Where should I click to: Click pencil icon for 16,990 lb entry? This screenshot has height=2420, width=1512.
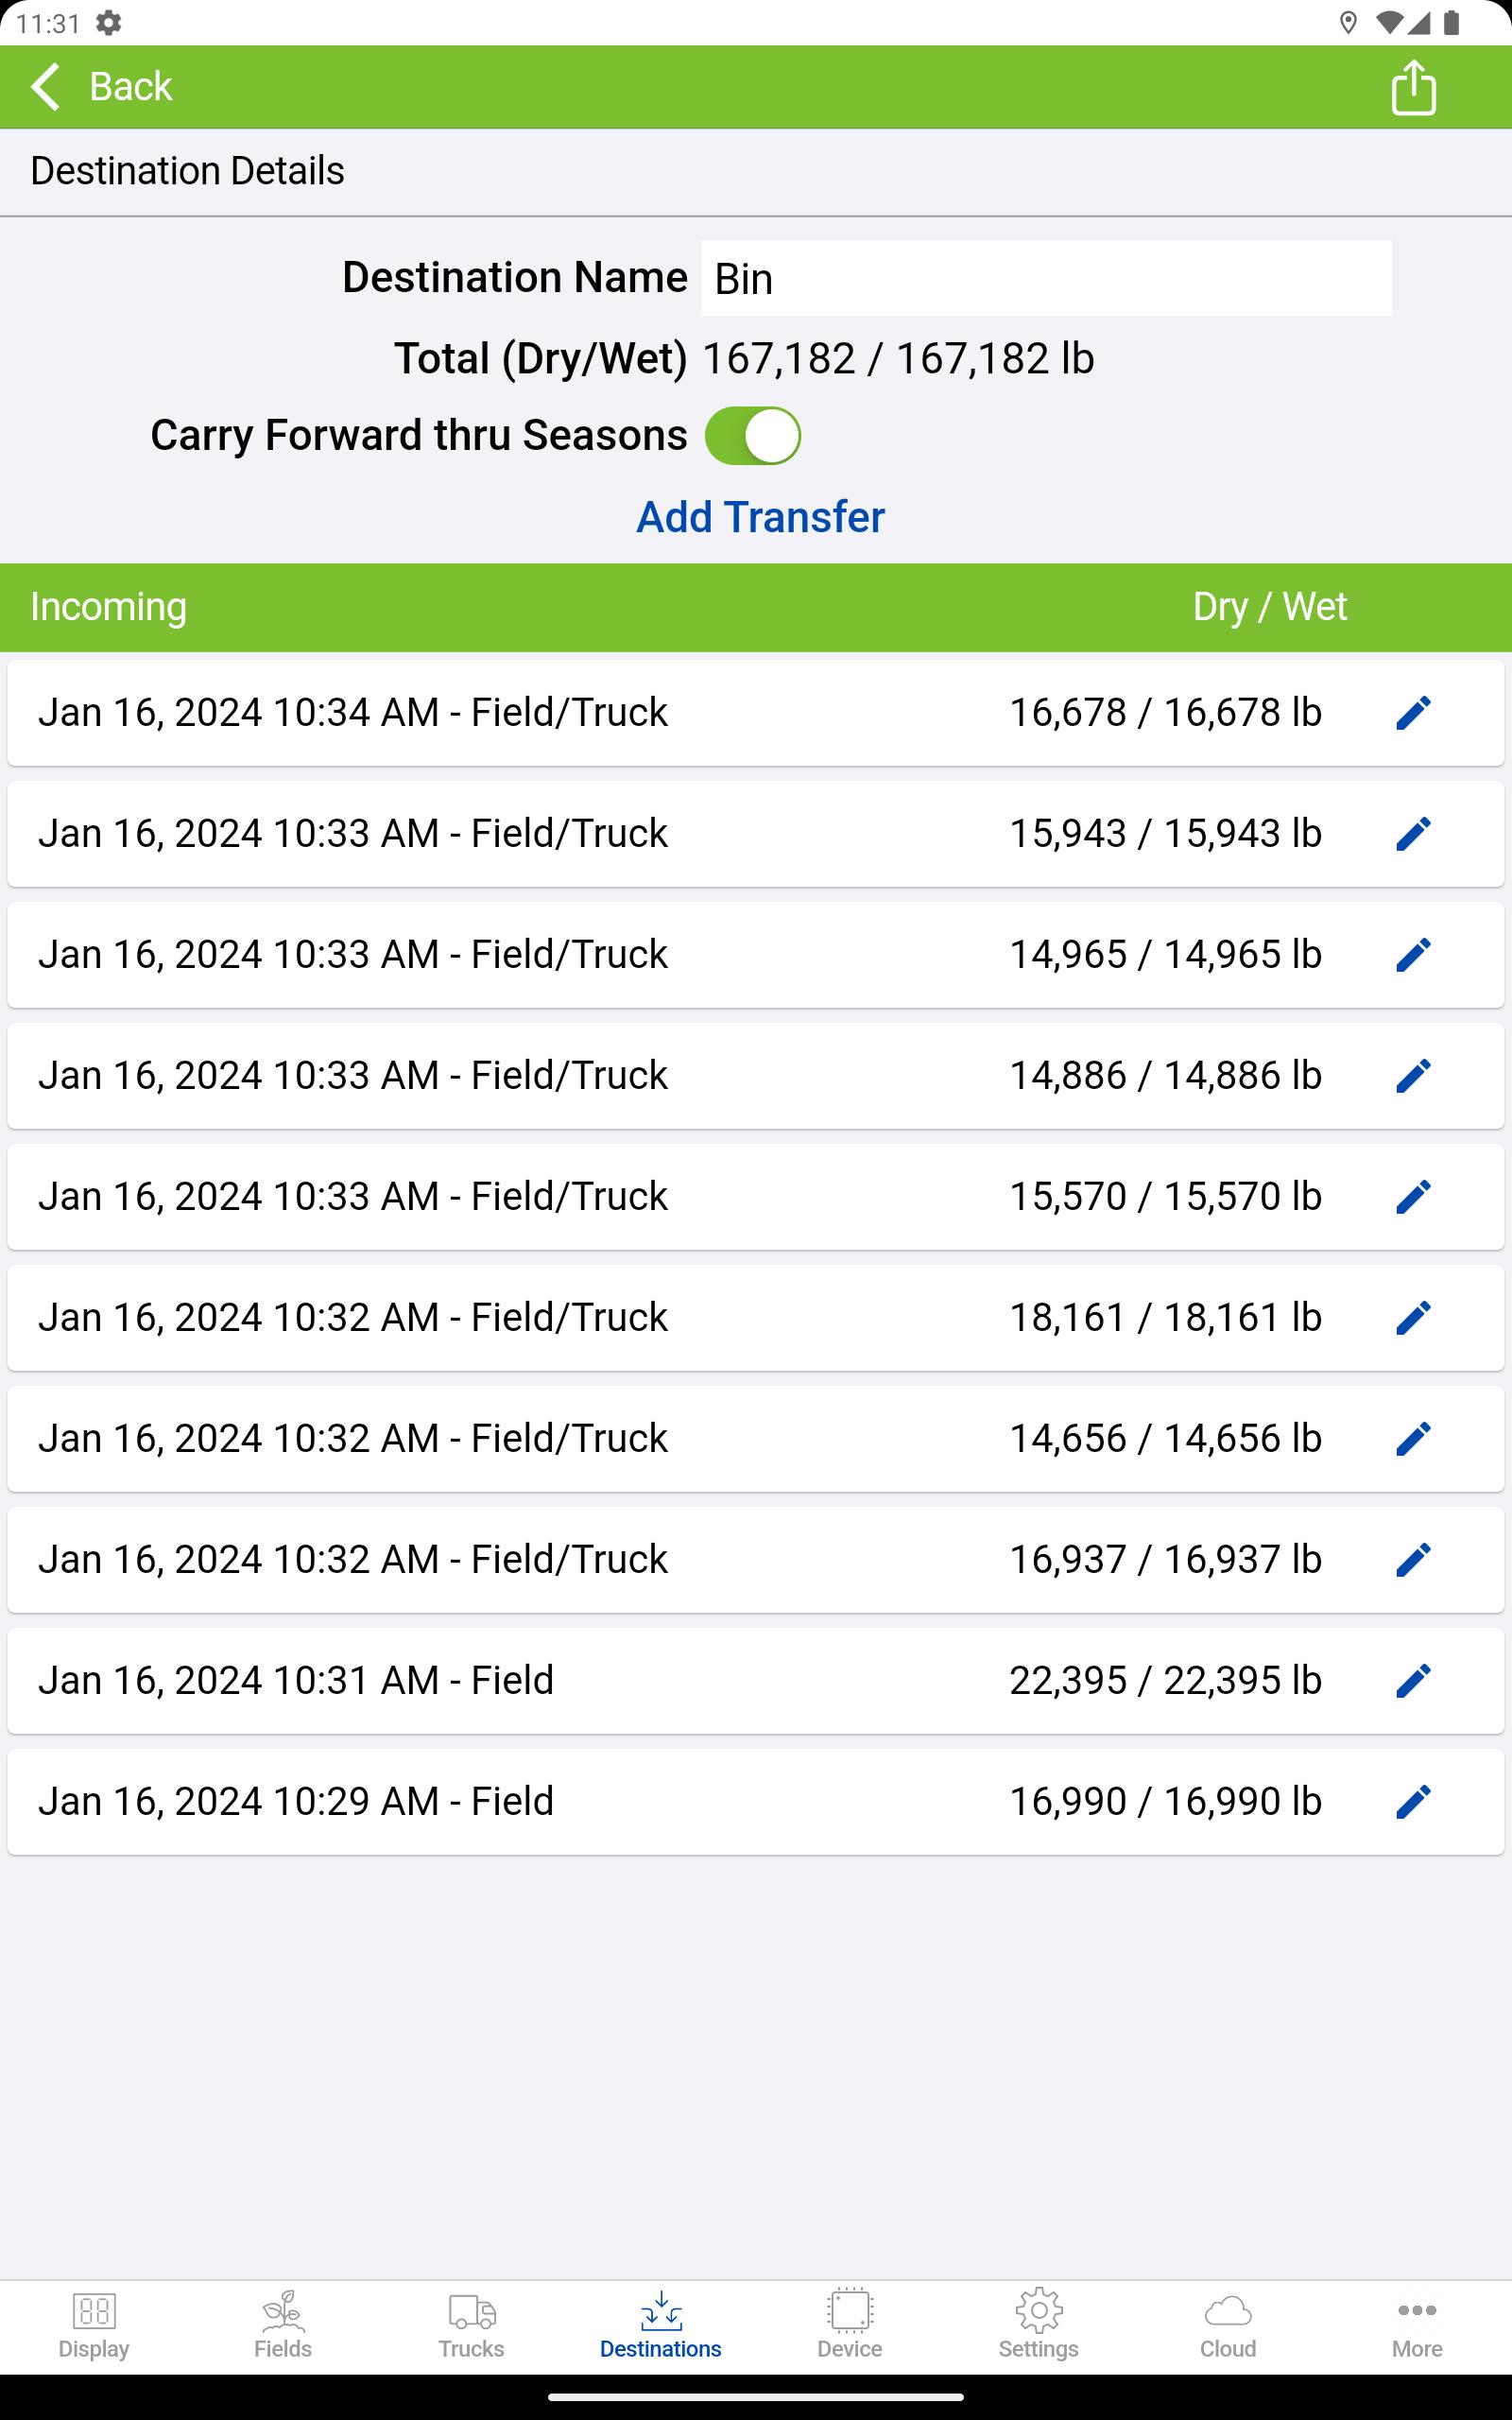click(x=1413, y=1802)
